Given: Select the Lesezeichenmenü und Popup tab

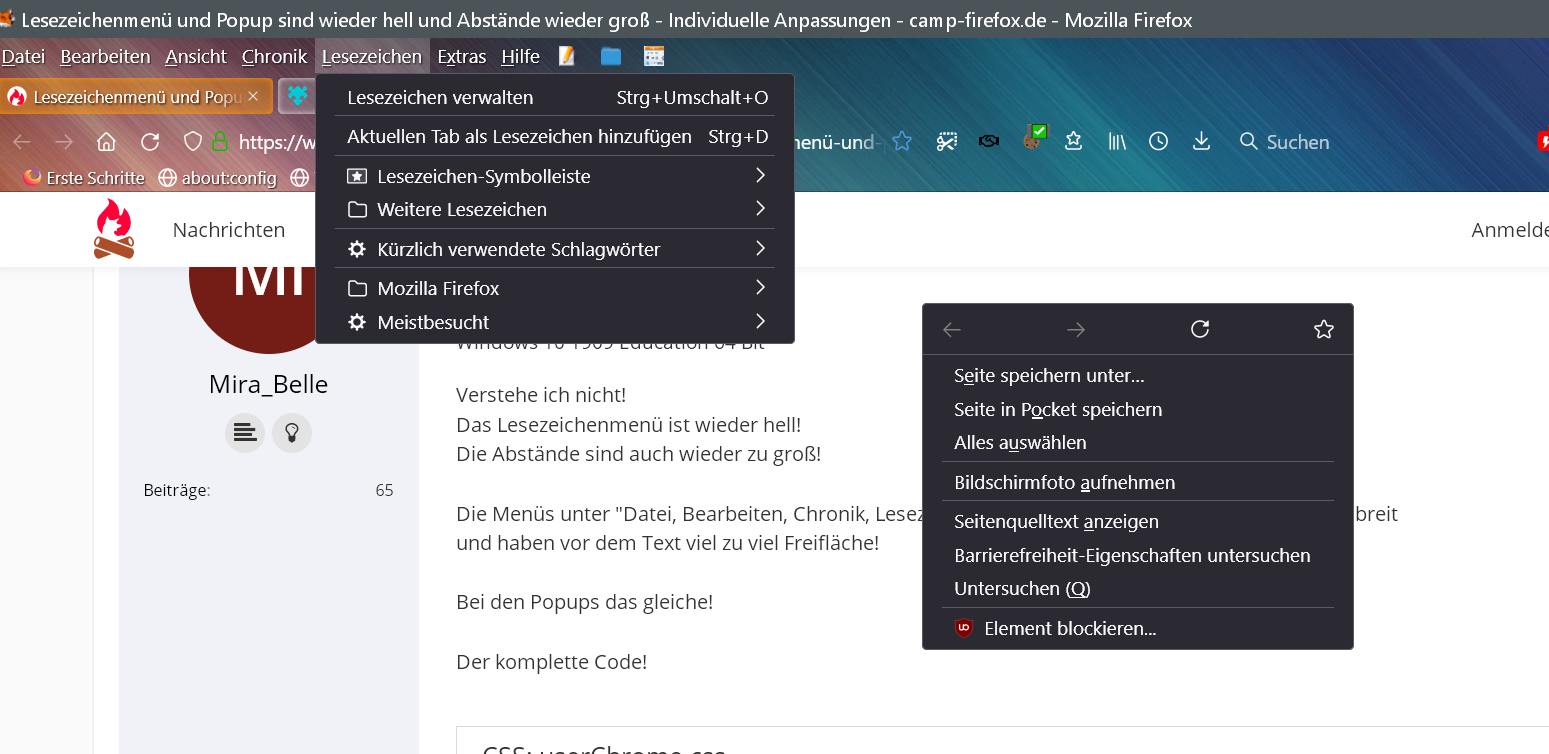Looking at the screenshot, I should [137, 97].
